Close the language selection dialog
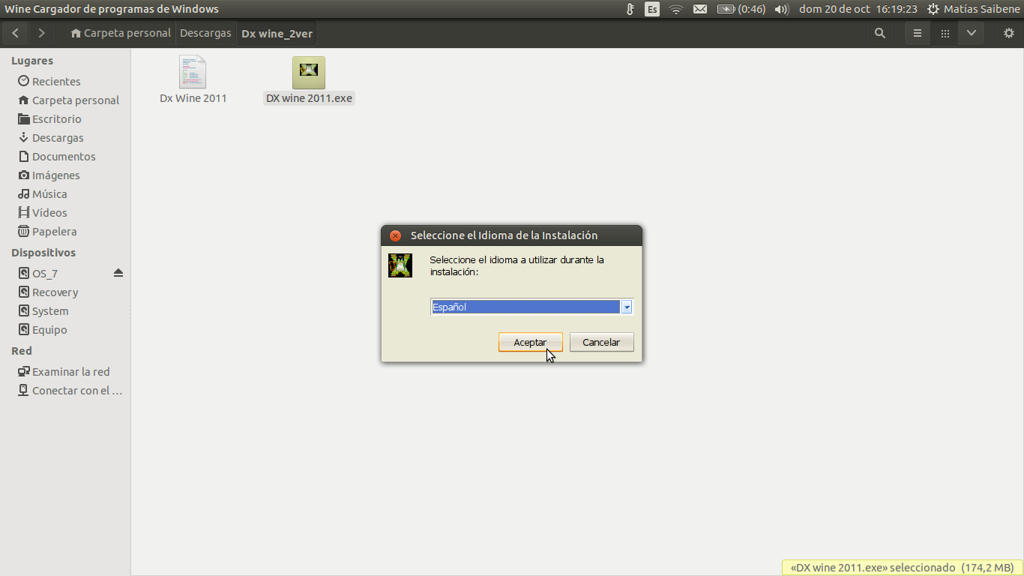Viewport: 1024px width, 576px height. click(x=395, y=235)
